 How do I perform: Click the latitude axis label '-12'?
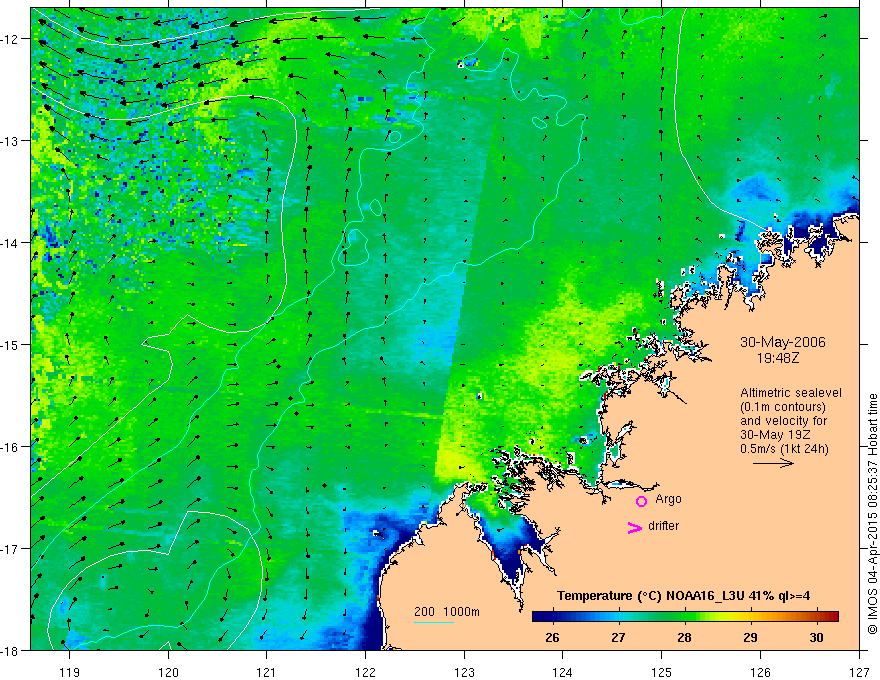11,39
